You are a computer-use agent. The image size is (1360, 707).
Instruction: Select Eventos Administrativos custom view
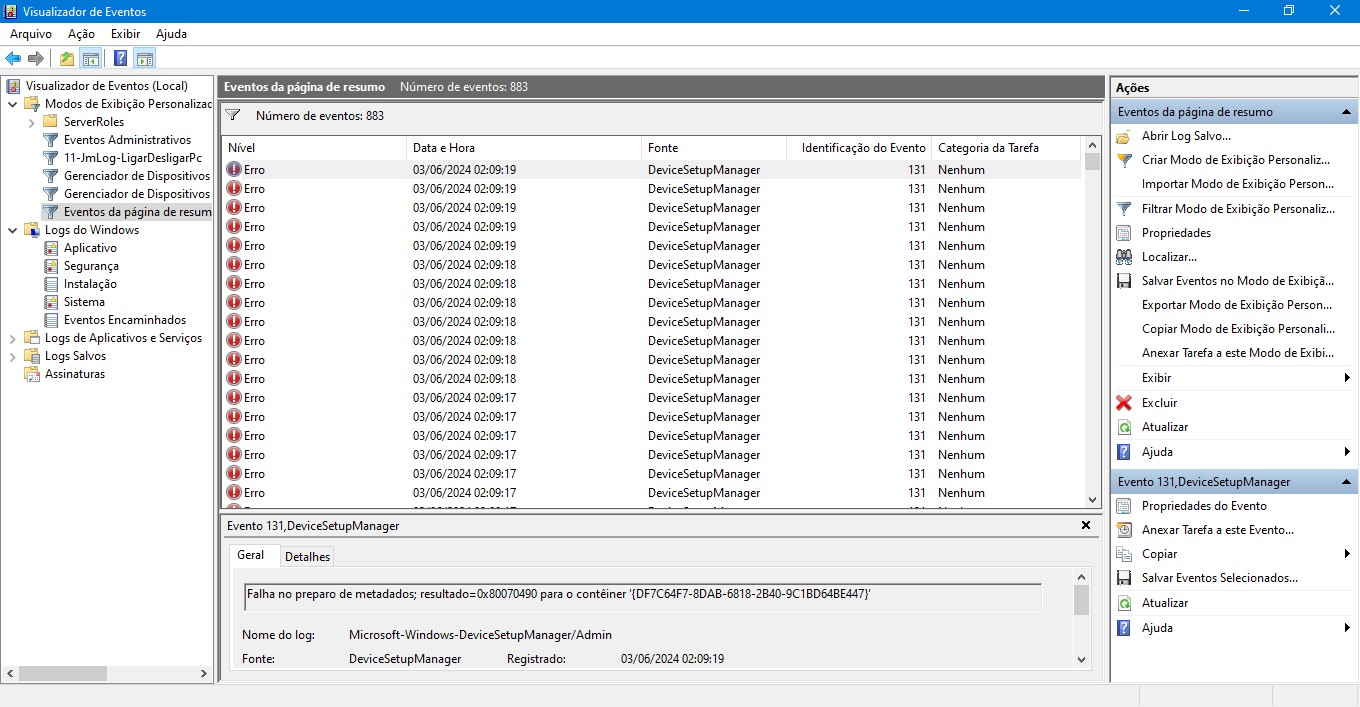point(127,140)
